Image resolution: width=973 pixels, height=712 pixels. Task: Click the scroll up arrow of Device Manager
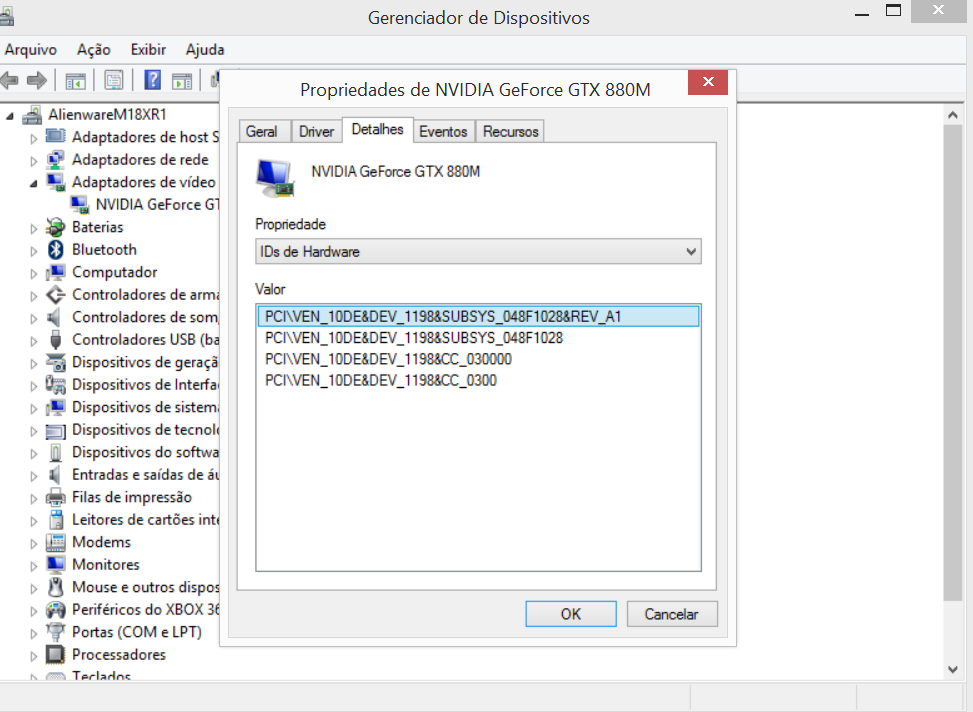(x=953, y=115)
